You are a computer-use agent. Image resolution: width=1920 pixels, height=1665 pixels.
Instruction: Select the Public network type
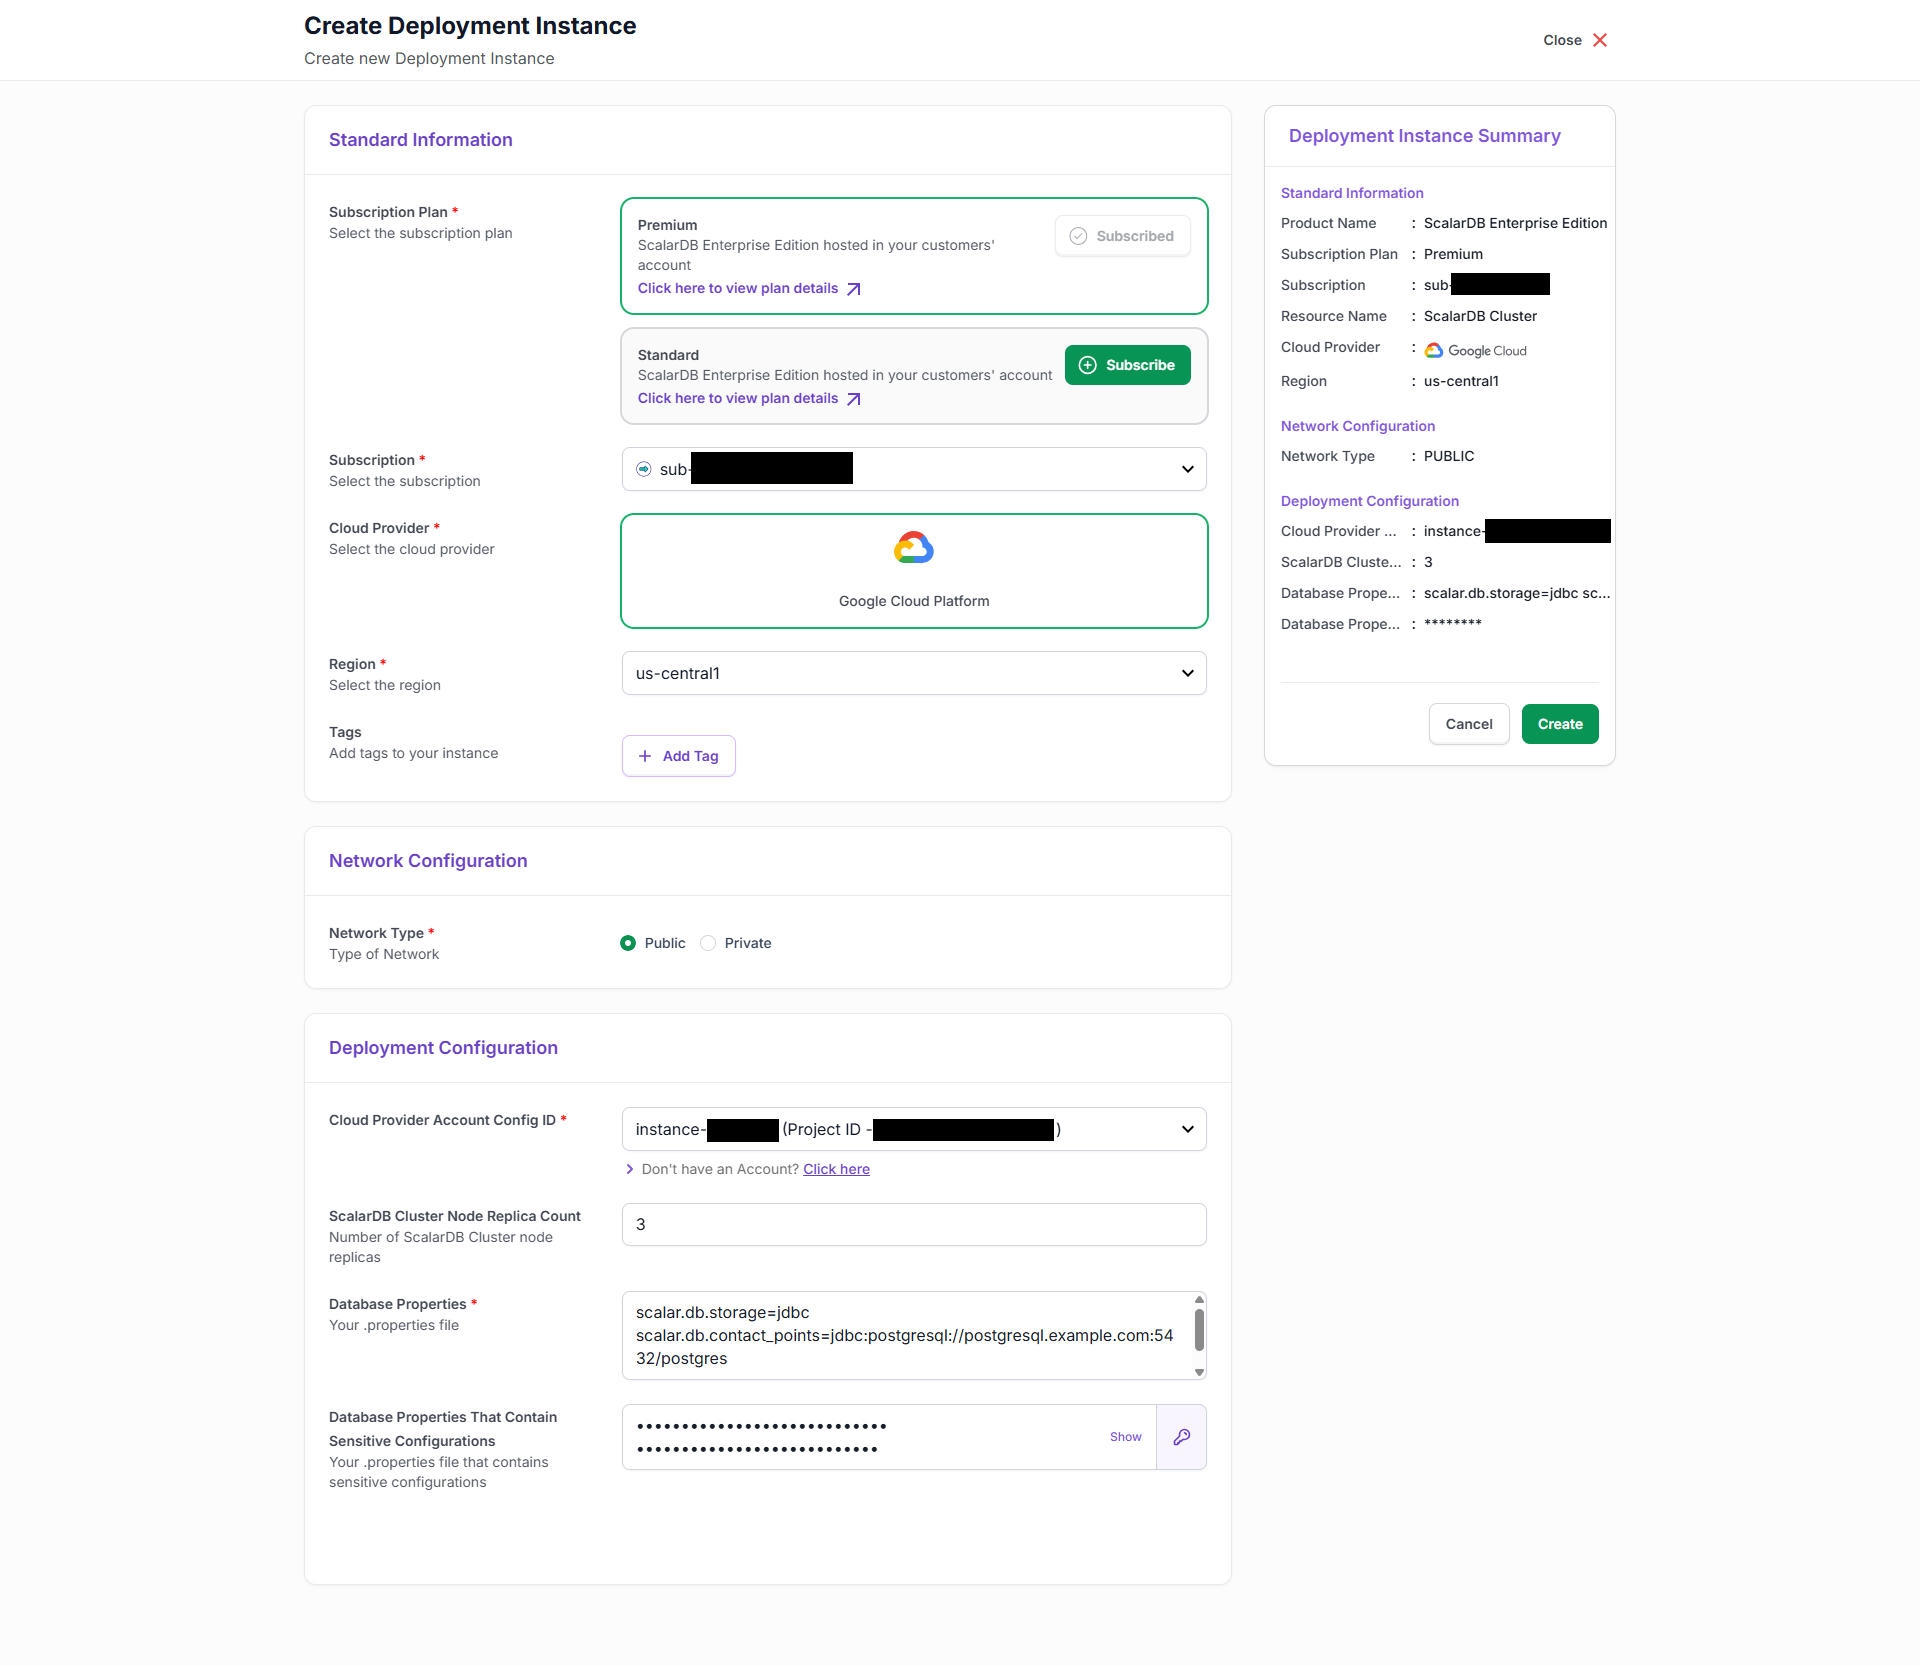628,943
